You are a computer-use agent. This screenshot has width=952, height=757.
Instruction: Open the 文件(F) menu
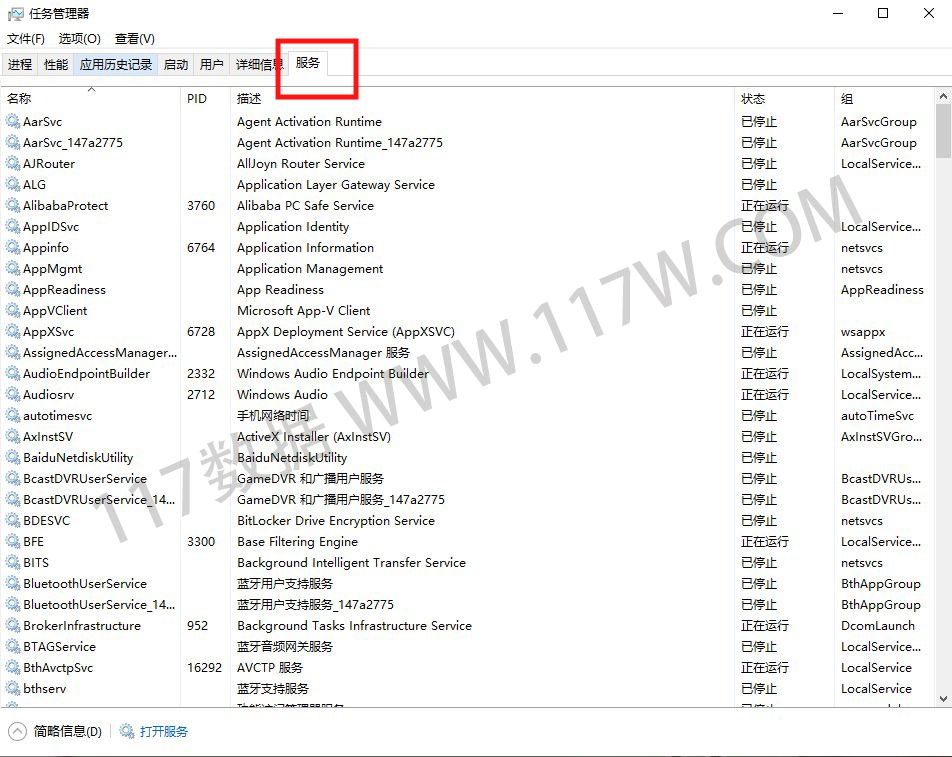point(26,39)
